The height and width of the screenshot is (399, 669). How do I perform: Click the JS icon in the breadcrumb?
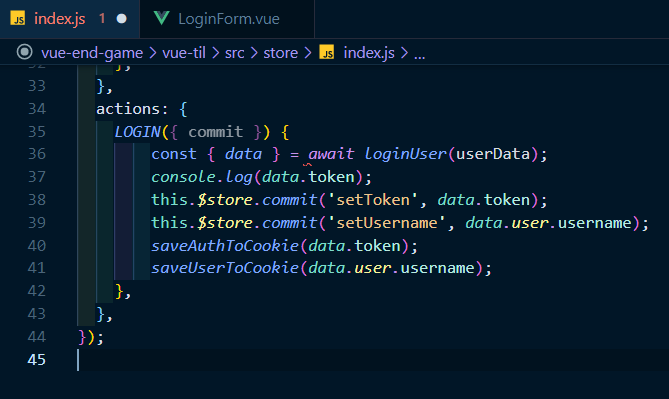(x=327, y=53)
